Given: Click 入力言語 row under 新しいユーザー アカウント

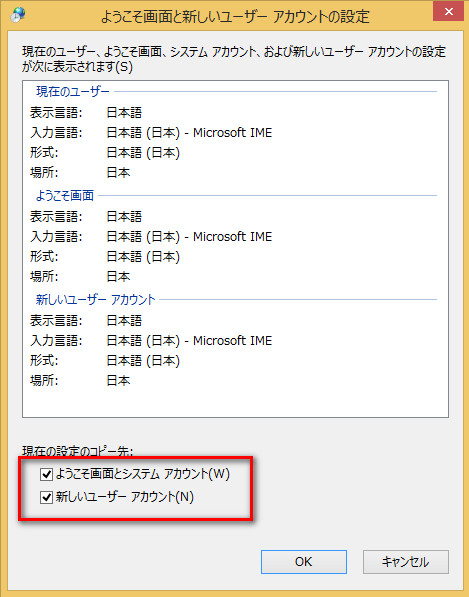Looking at the screenshot, I should (x=151, y=341).
